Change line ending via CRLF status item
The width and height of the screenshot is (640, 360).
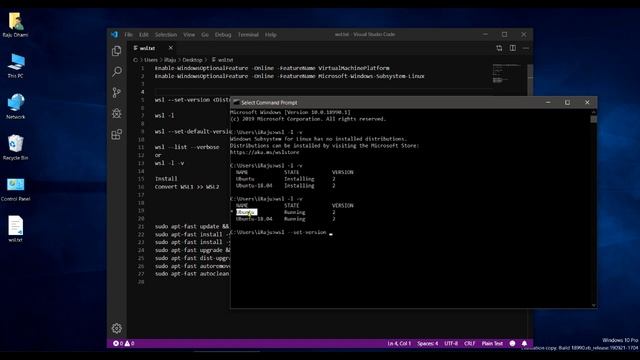tap(469, 343)
